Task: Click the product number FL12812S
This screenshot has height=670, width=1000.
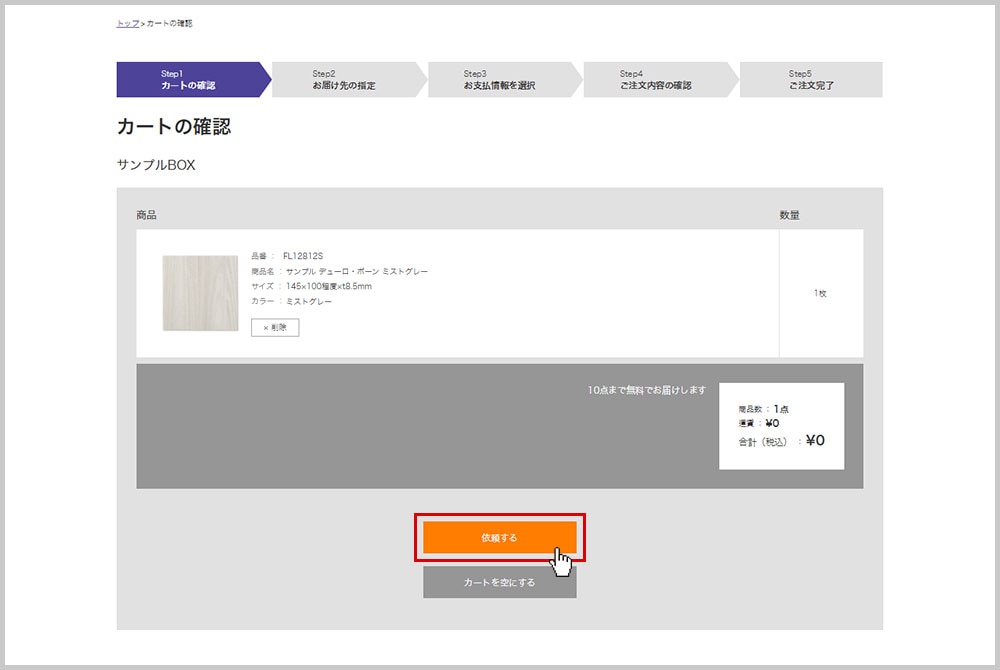Action: (x=303, y=256)
